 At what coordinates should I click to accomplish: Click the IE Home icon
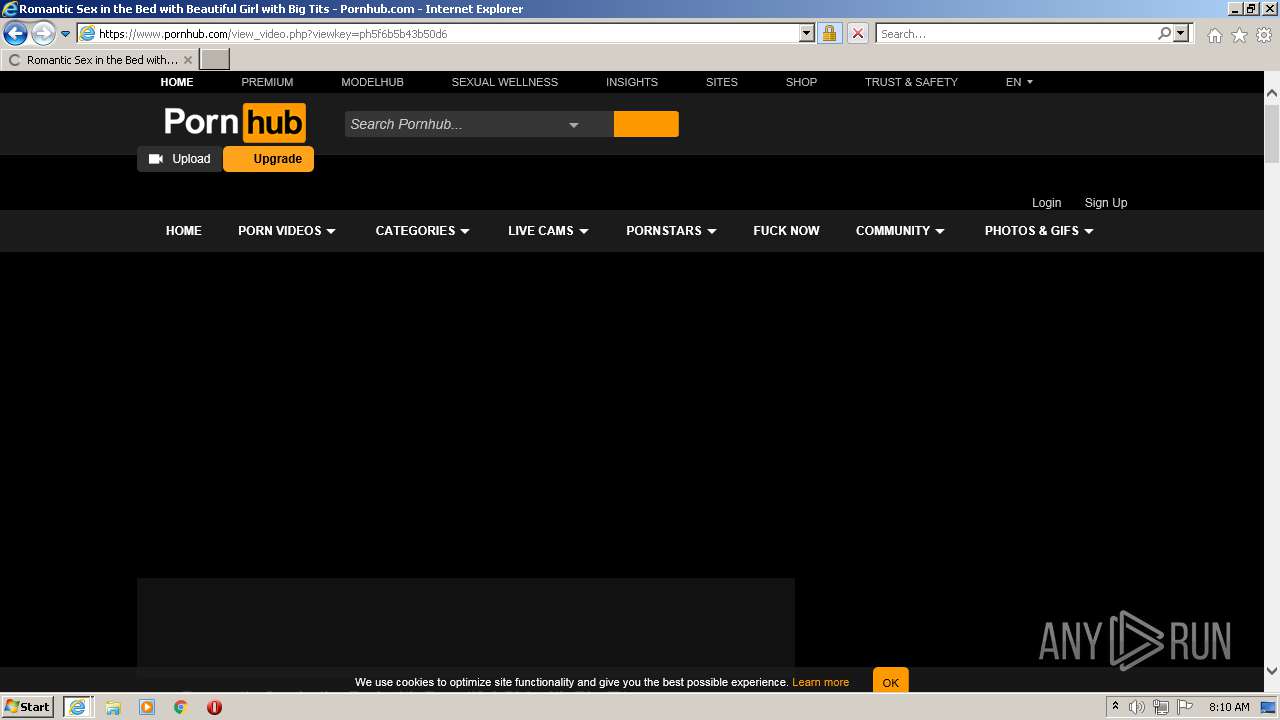click(1214, 35)
